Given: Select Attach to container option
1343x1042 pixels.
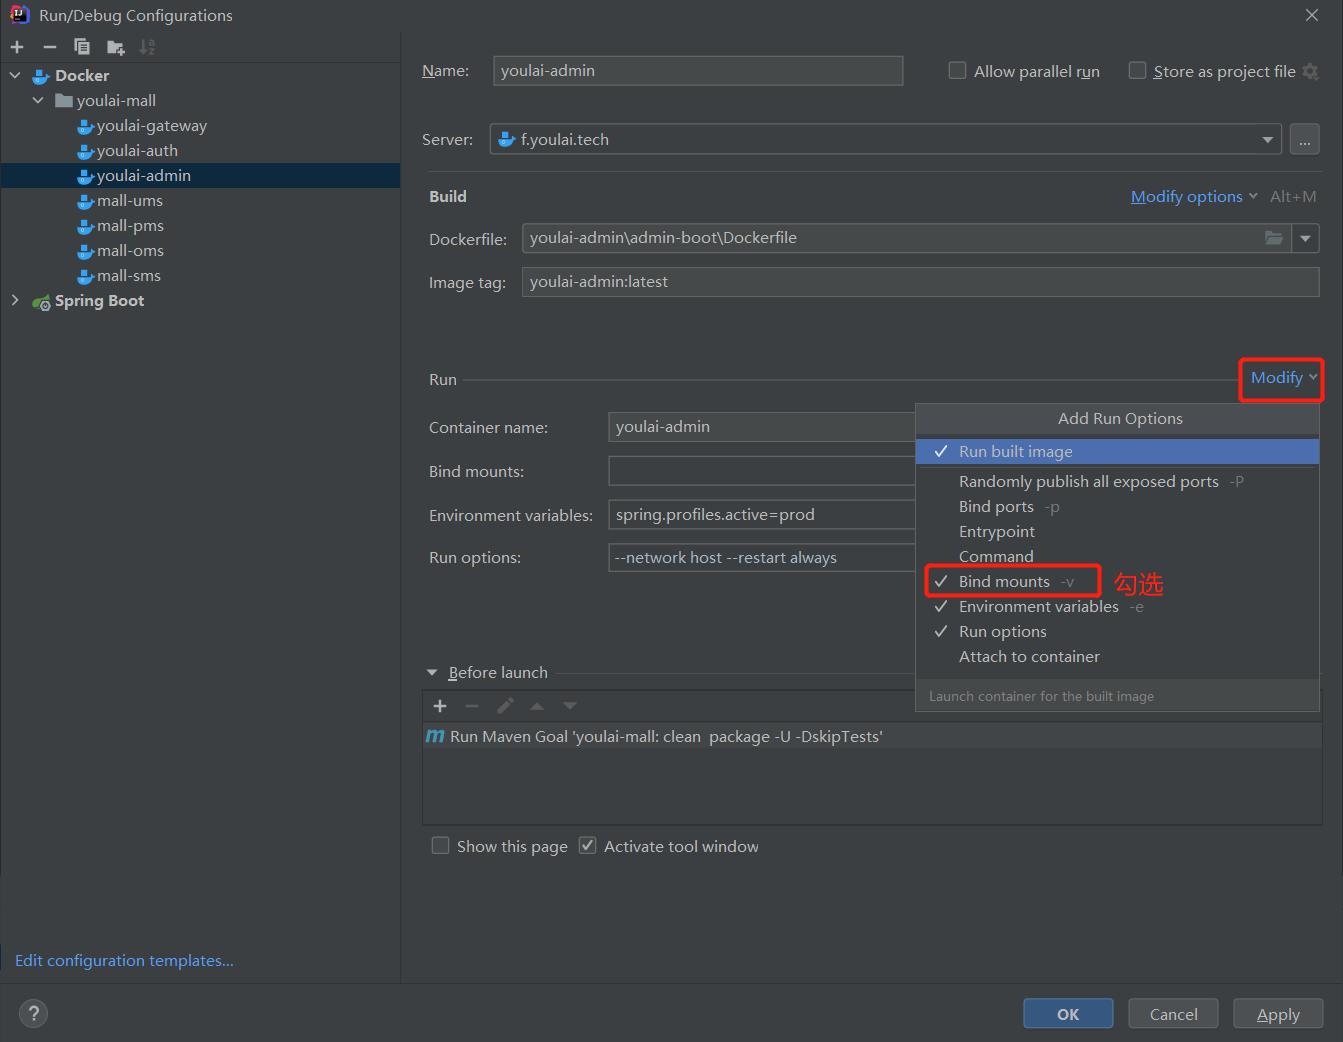Looking at the screenshot, I should click(x=1117, y=657).
